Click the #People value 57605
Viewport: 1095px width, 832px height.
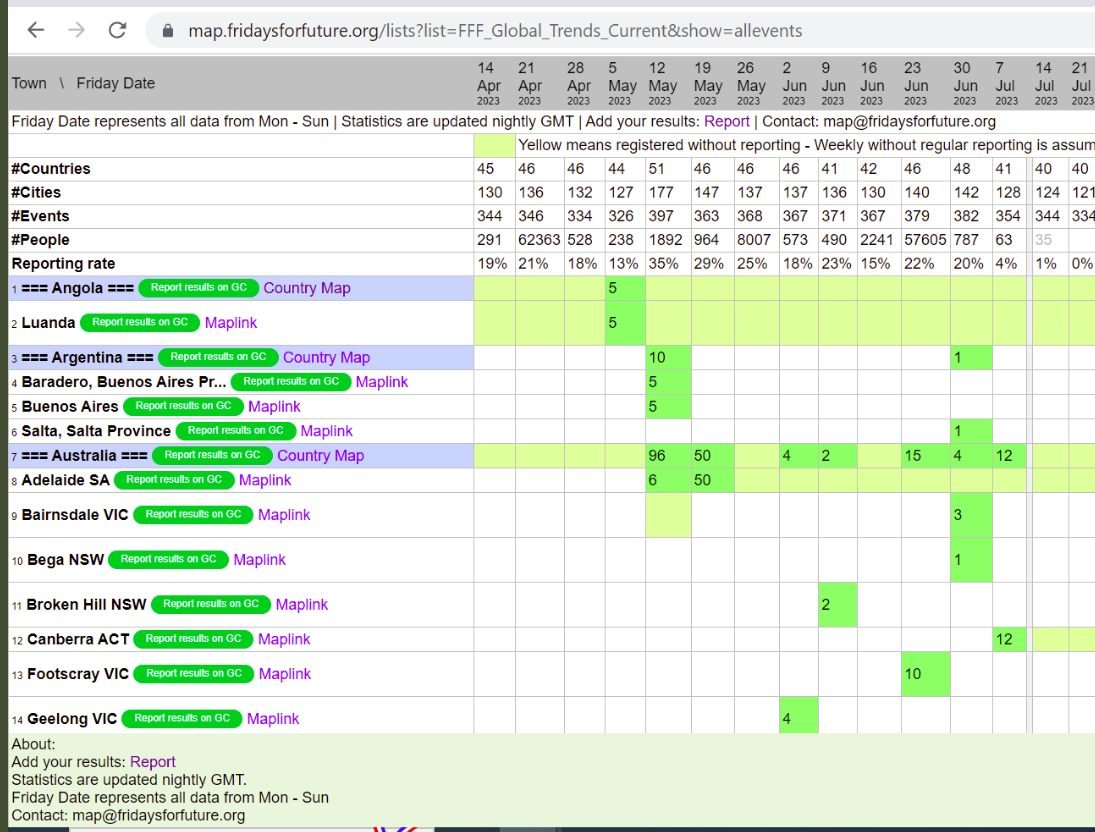pyautogui.click(x=925, y=240)
